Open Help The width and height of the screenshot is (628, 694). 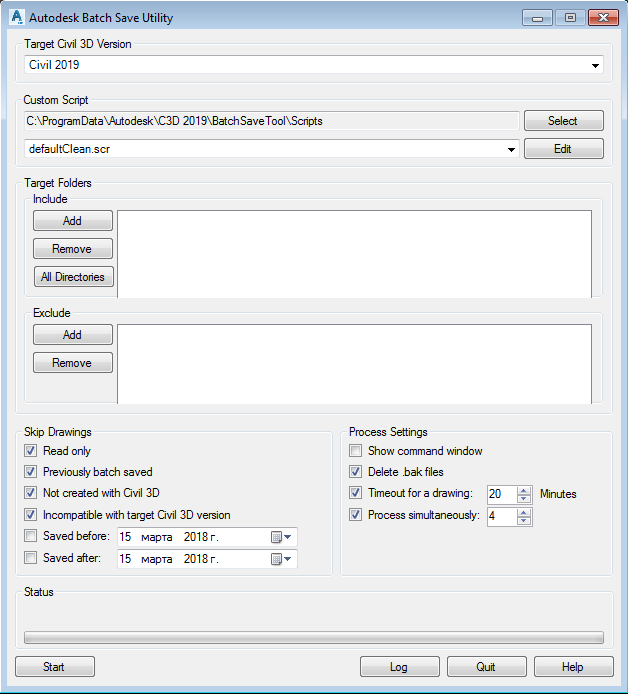coord(574,667)
